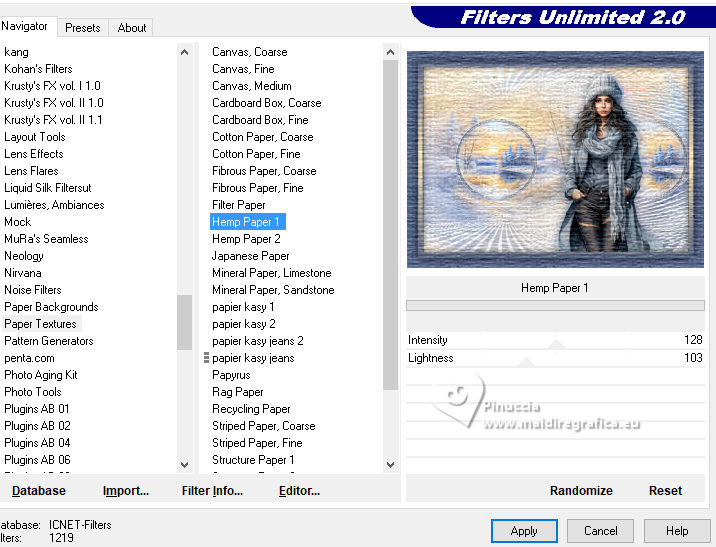The height and width of the screenshot is (547, 716).
Task: Open the About tab
Action: [132, 28]
